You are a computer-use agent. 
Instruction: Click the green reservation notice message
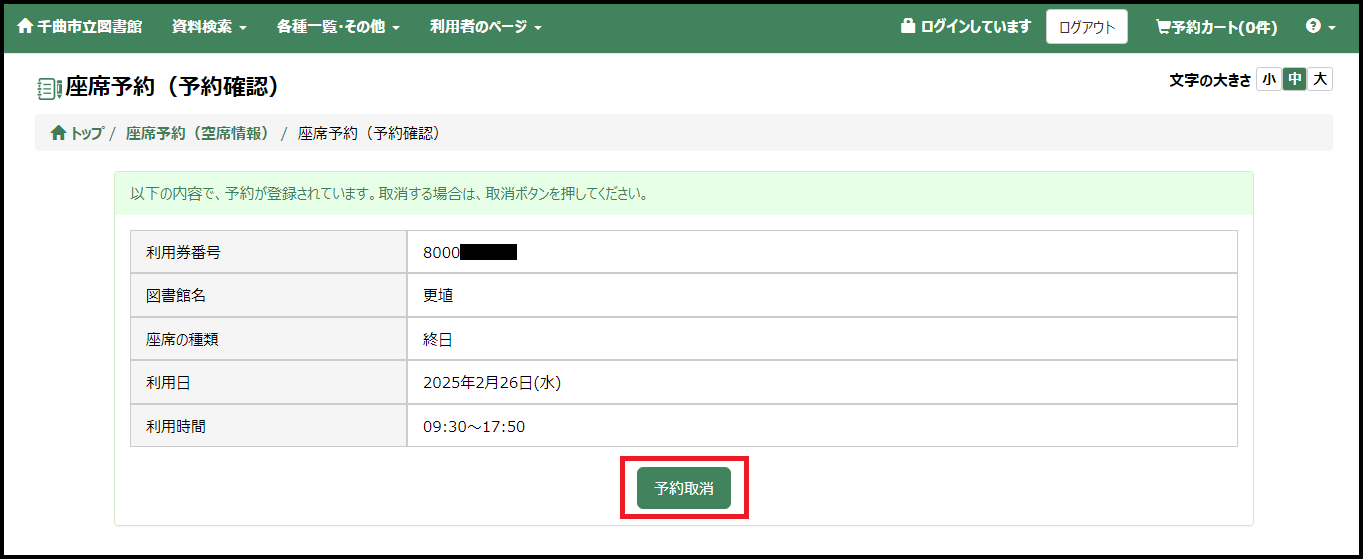[684, 194]
